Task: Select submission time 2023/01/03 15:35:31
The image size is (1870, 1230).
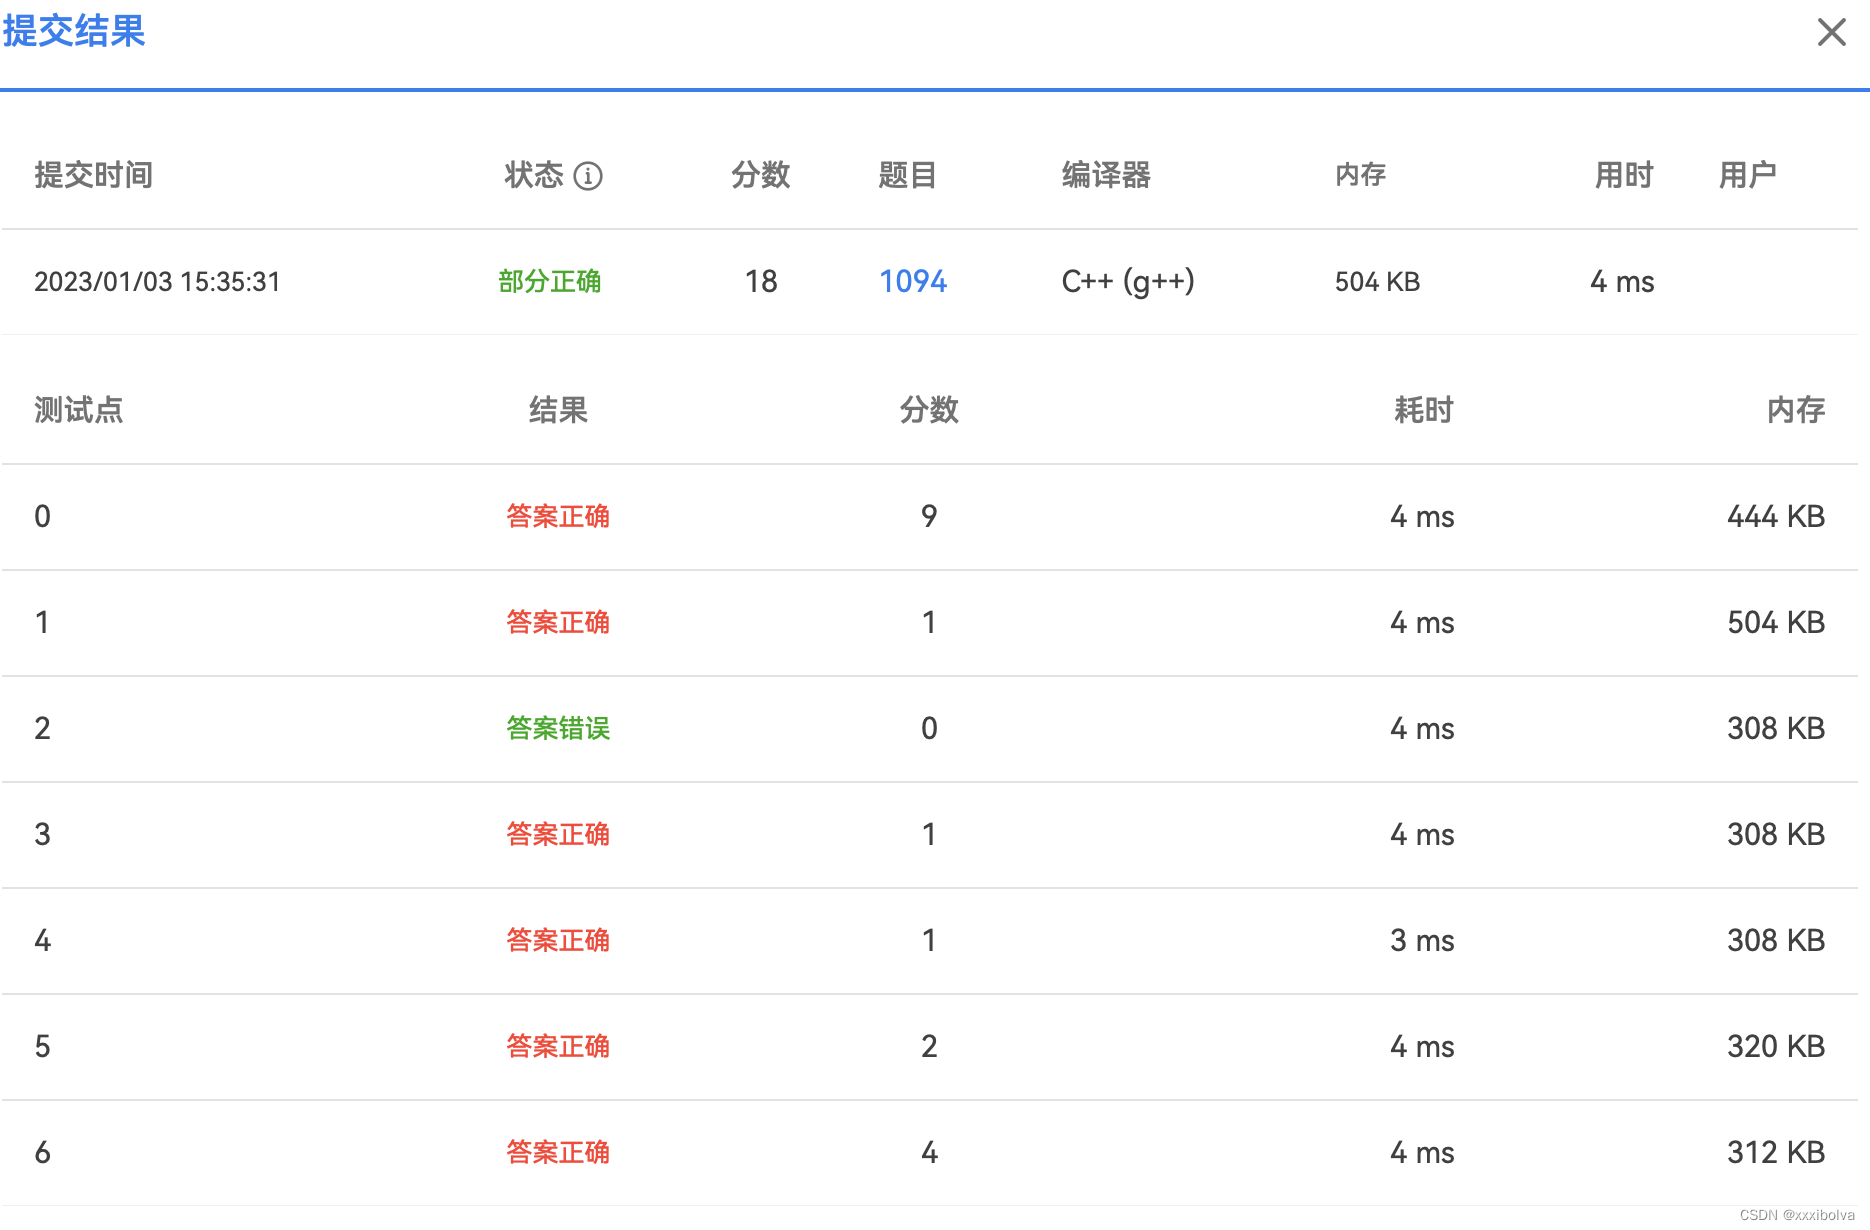Action: 157,282
